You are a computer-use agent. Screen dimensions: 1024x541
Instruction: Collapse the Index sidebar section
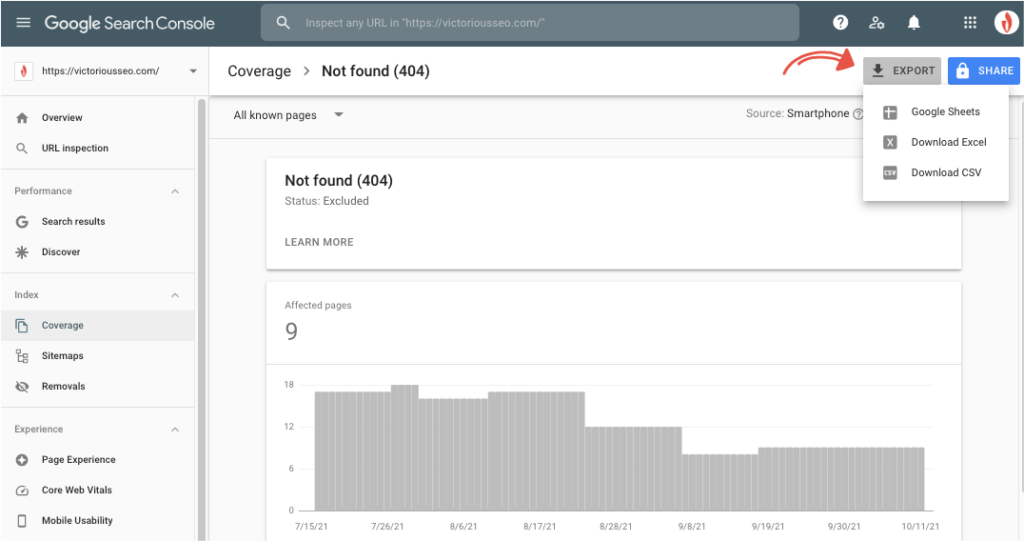click(175, 295)
